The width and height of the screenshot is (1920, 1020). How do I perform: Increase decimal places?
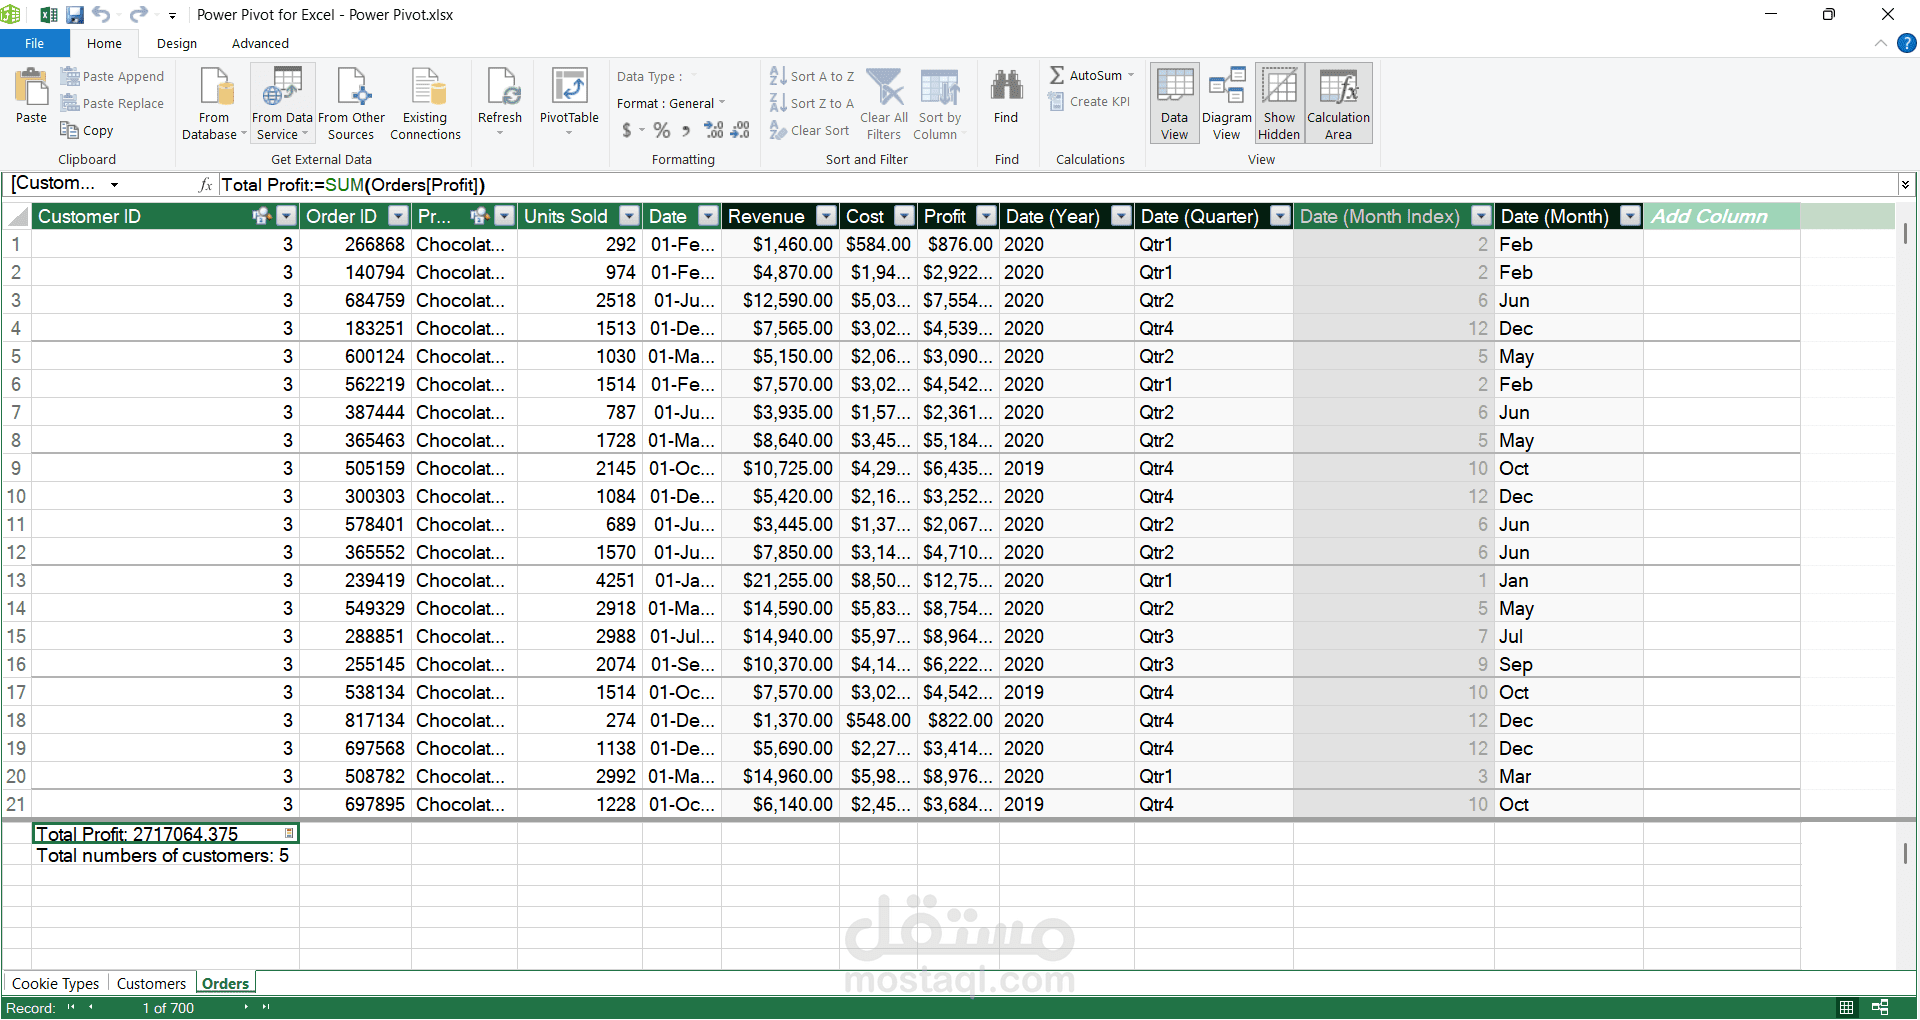pyautogui.click(x=714, y=130)
